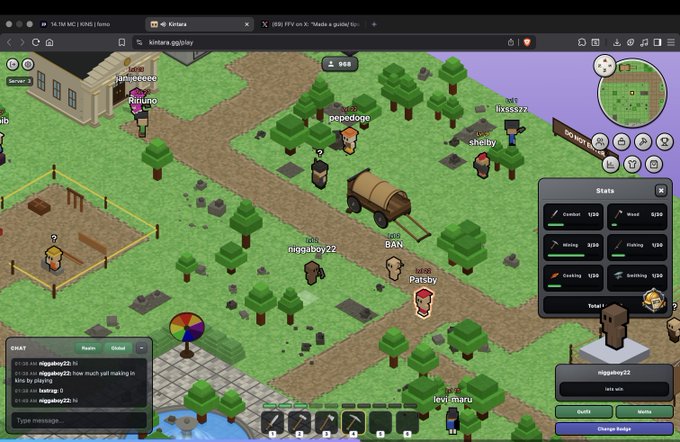Select hotbar slot 4 pickaxe

353,423
